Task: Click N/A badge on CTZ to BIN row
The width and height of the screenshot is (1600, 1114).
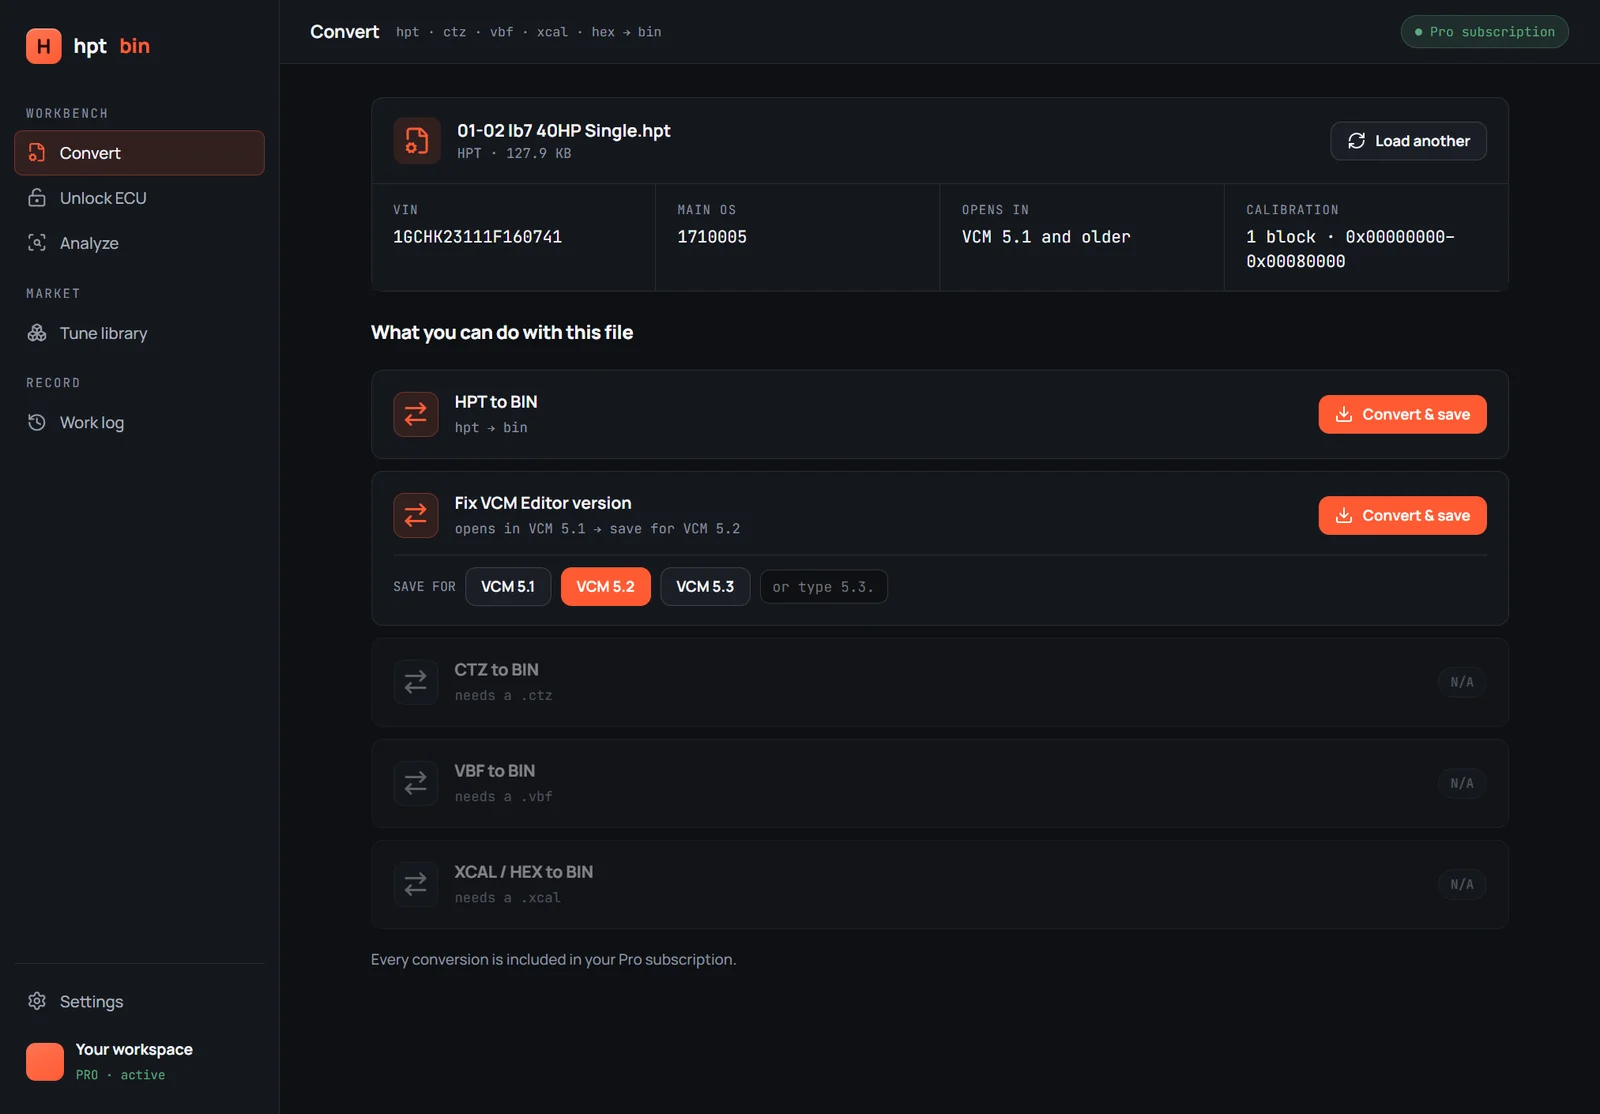Action: (1462, 682)
